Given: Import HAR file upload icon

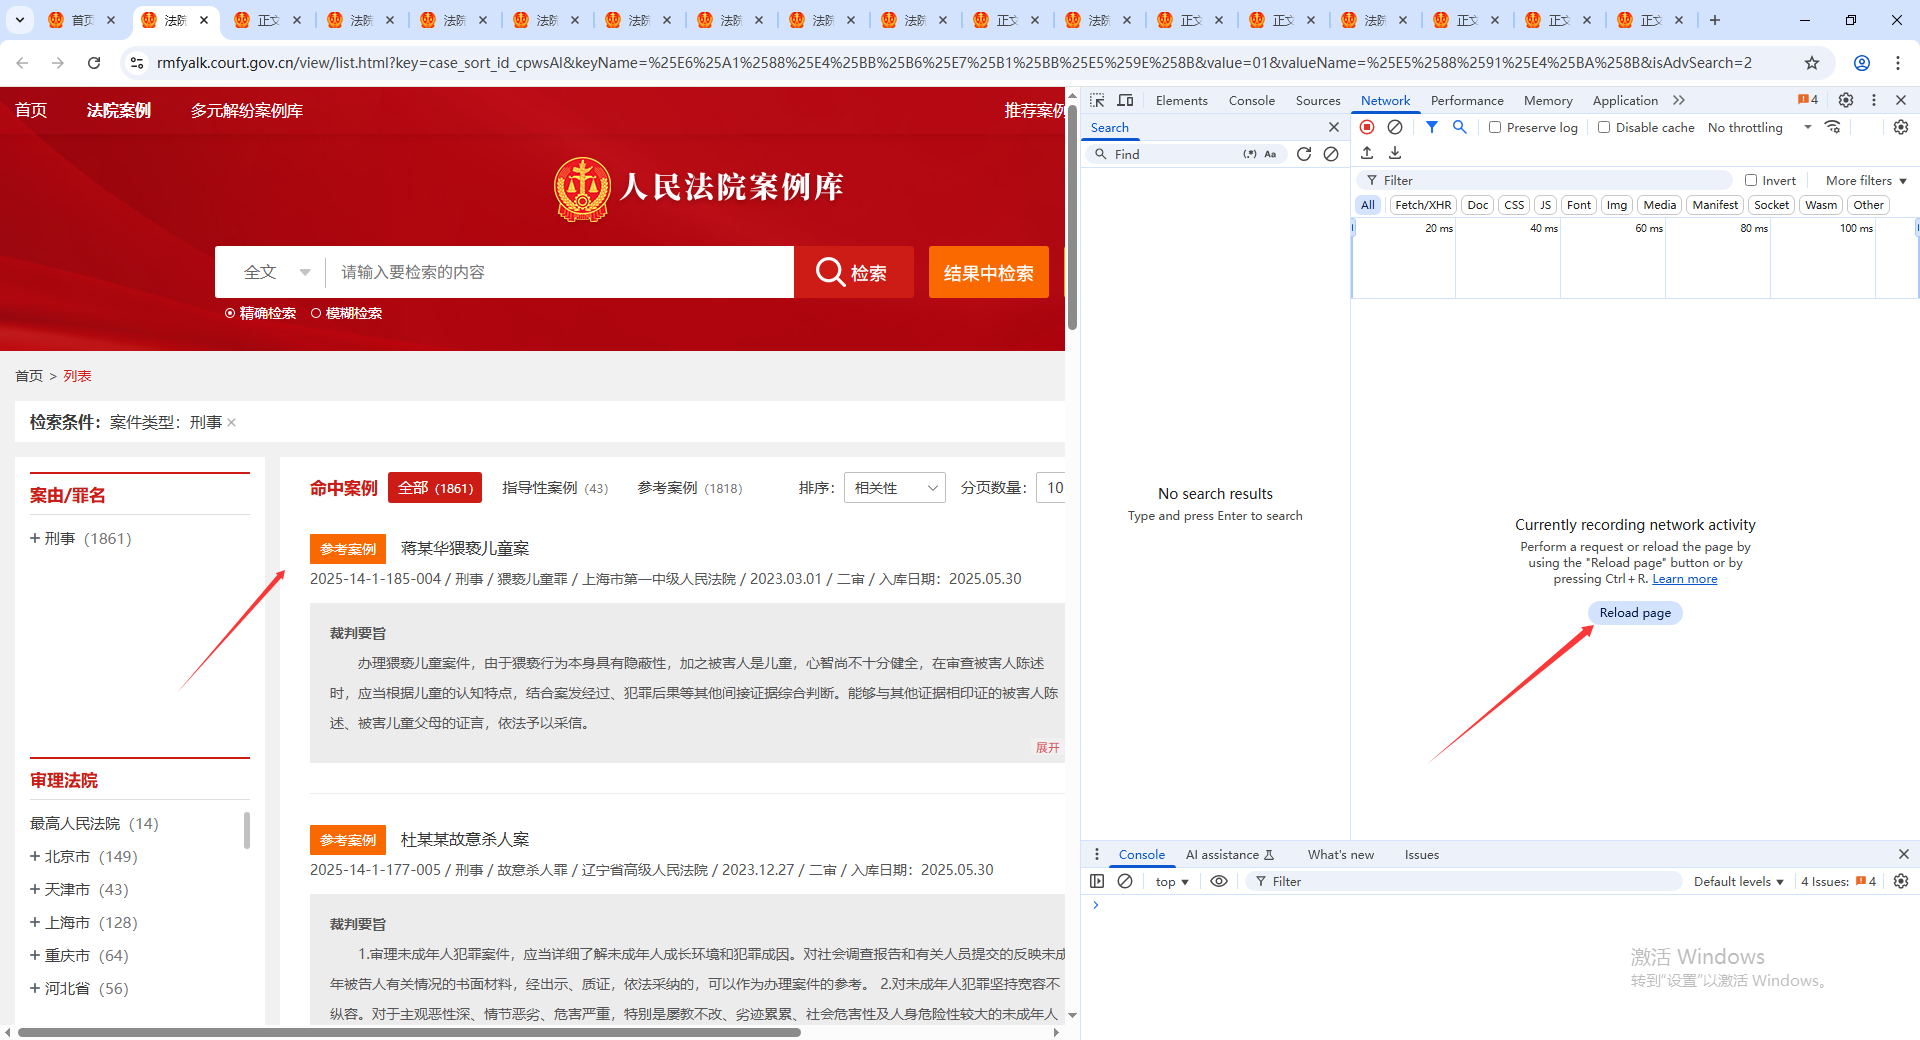Looking at the screenshot, I should point(1367,153).
